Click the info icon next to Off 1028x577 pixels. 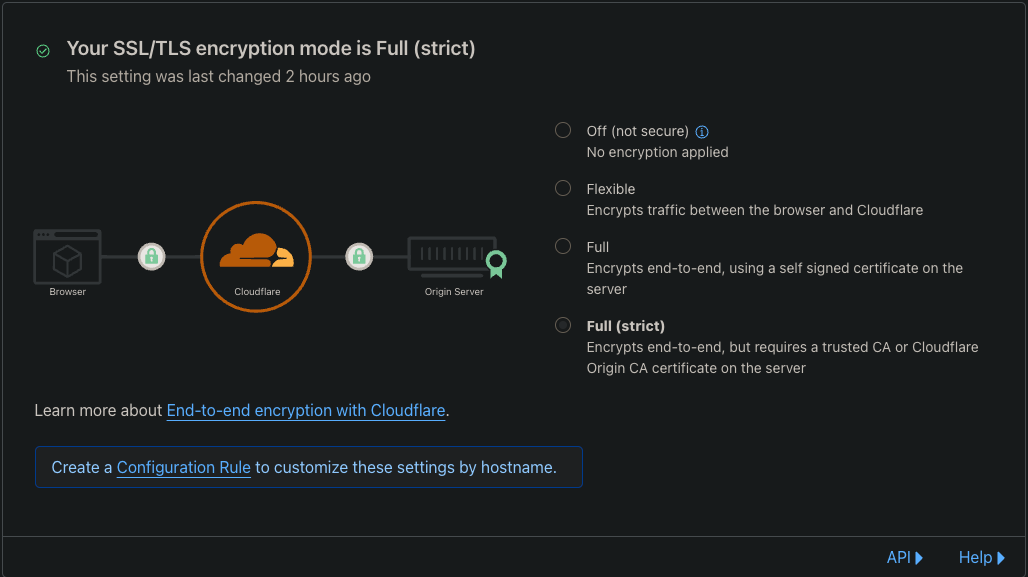click(x=702, y=132)
